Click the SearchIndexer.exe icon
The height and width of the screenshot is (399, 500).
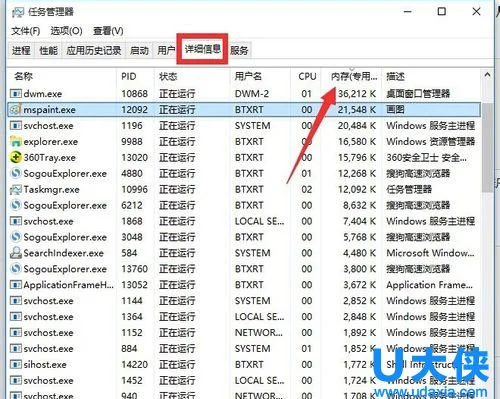[16, 253]
